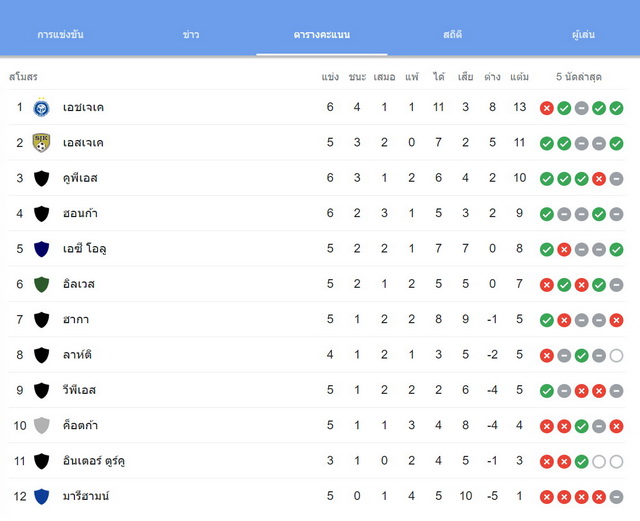
Task: Click HJK's red loss icon in last five
Action: tap(547, 108)
